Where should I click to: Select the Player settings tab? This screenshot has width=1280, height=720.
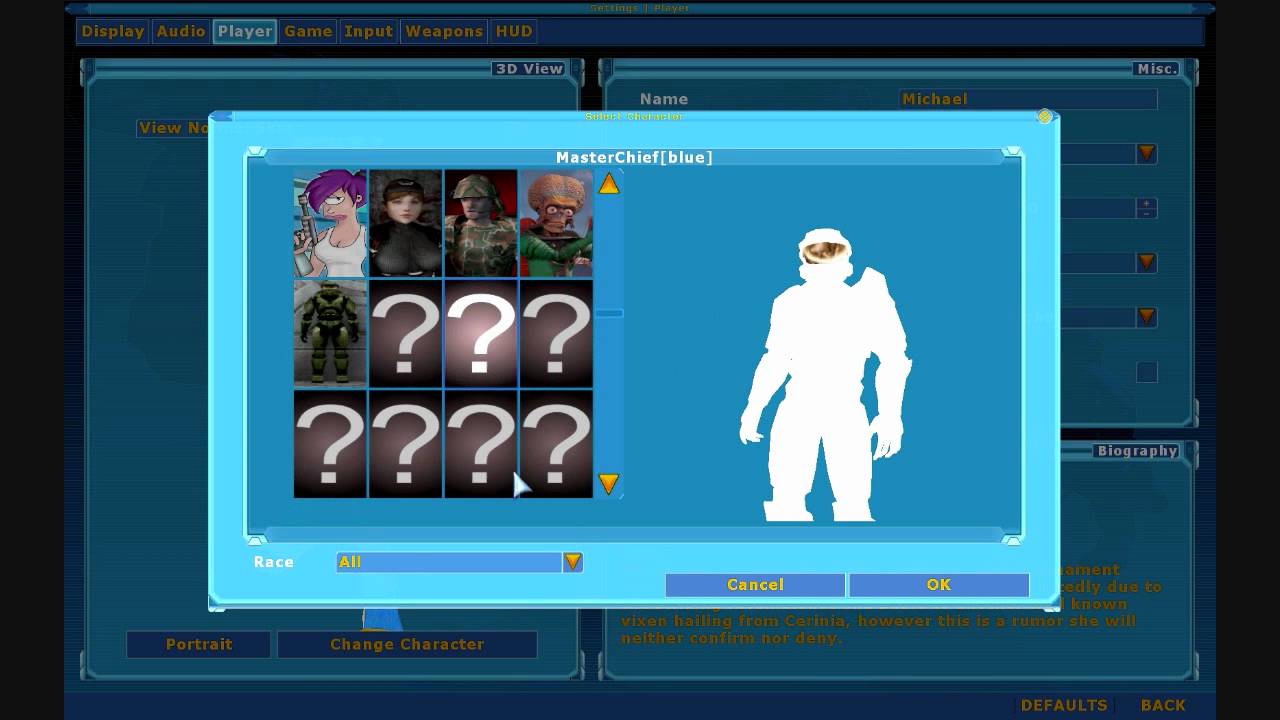[245, 31]
